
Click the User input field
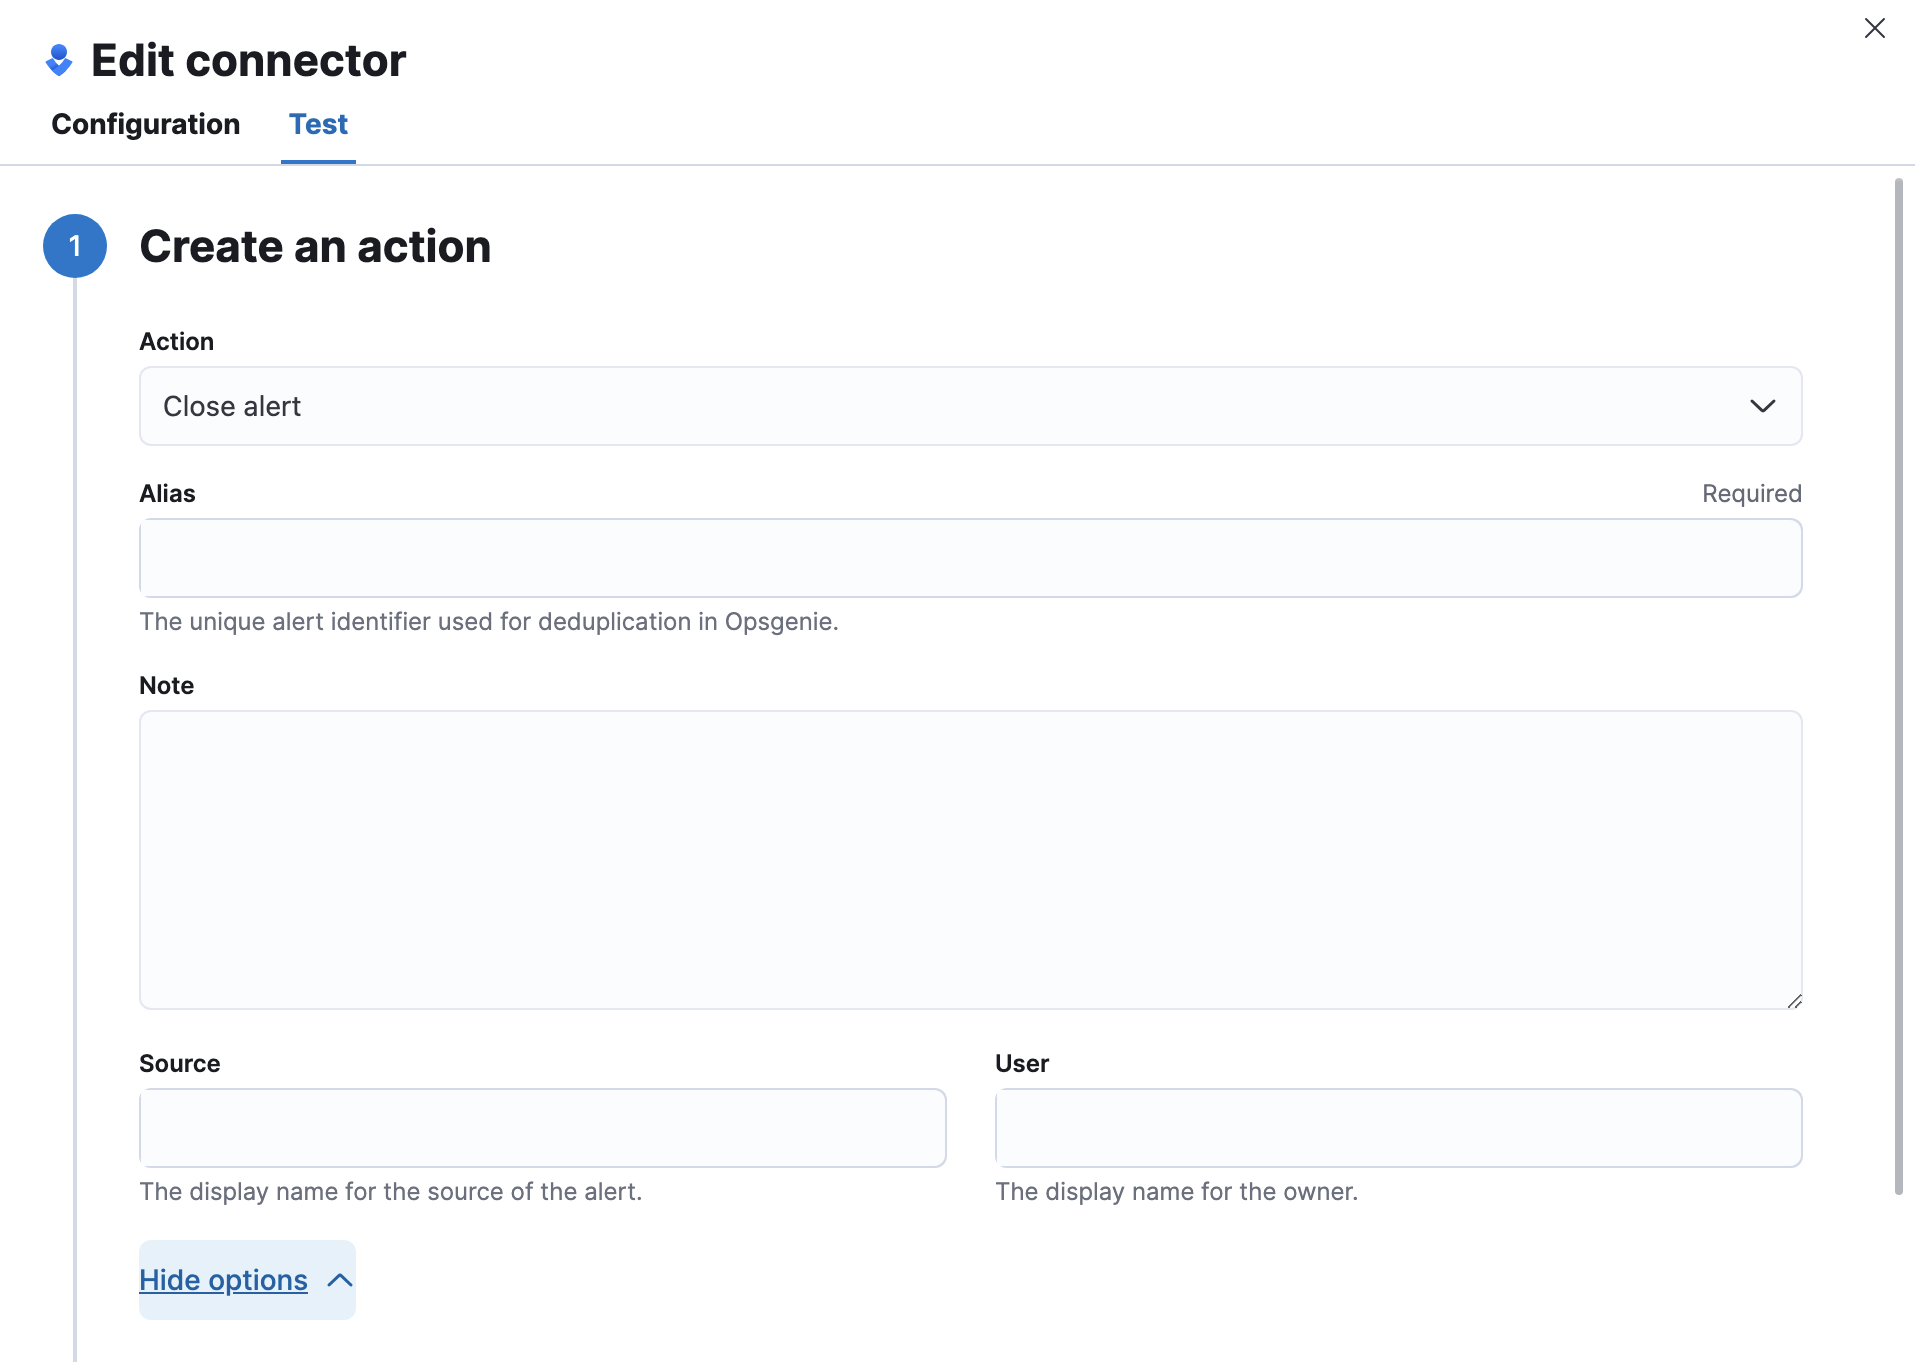1398,1128
